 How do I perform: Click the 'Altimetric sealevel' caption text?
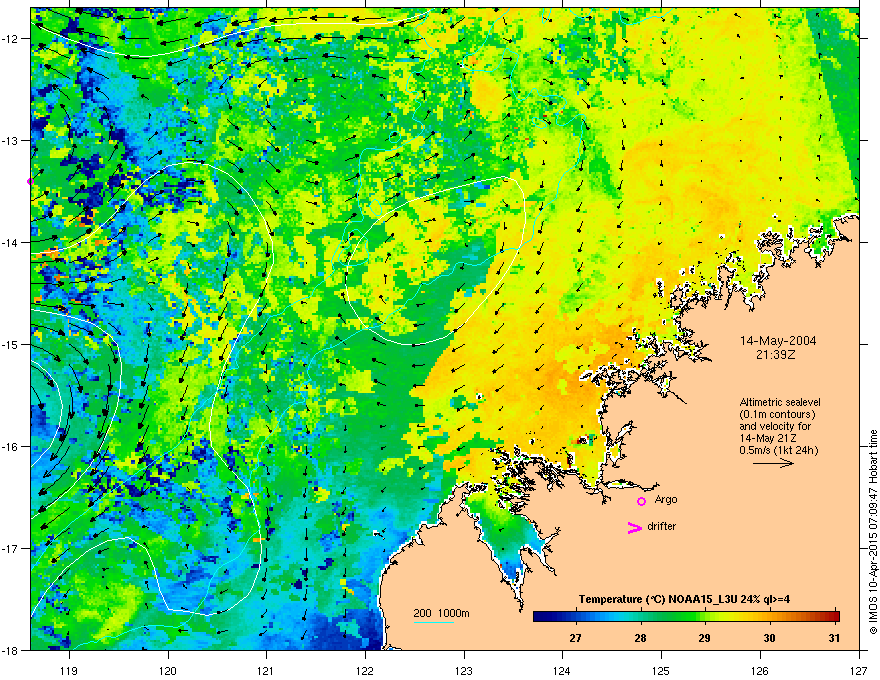tap(780, 402)
